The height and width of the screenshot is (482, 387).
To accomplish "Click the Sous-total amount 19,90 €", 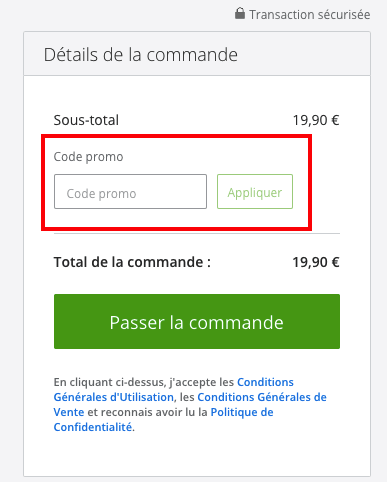I will point(316,120).
